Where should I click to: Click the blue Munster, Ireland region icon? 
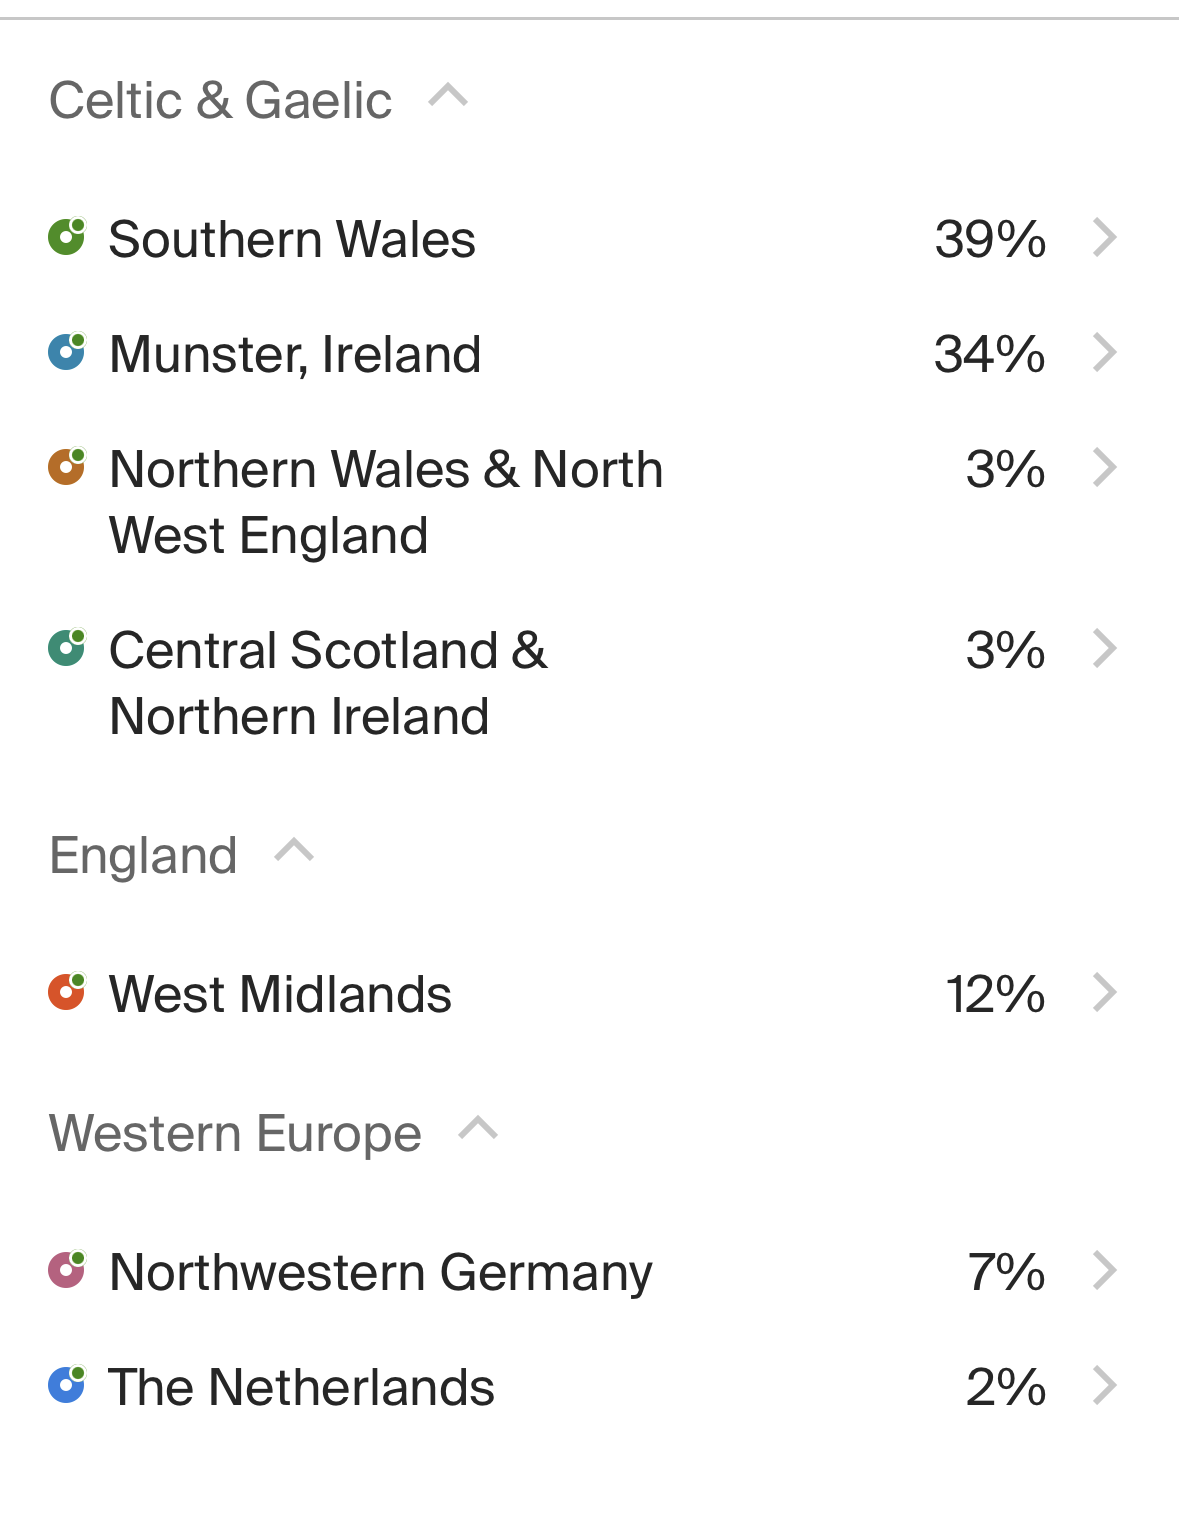(67, 352)
